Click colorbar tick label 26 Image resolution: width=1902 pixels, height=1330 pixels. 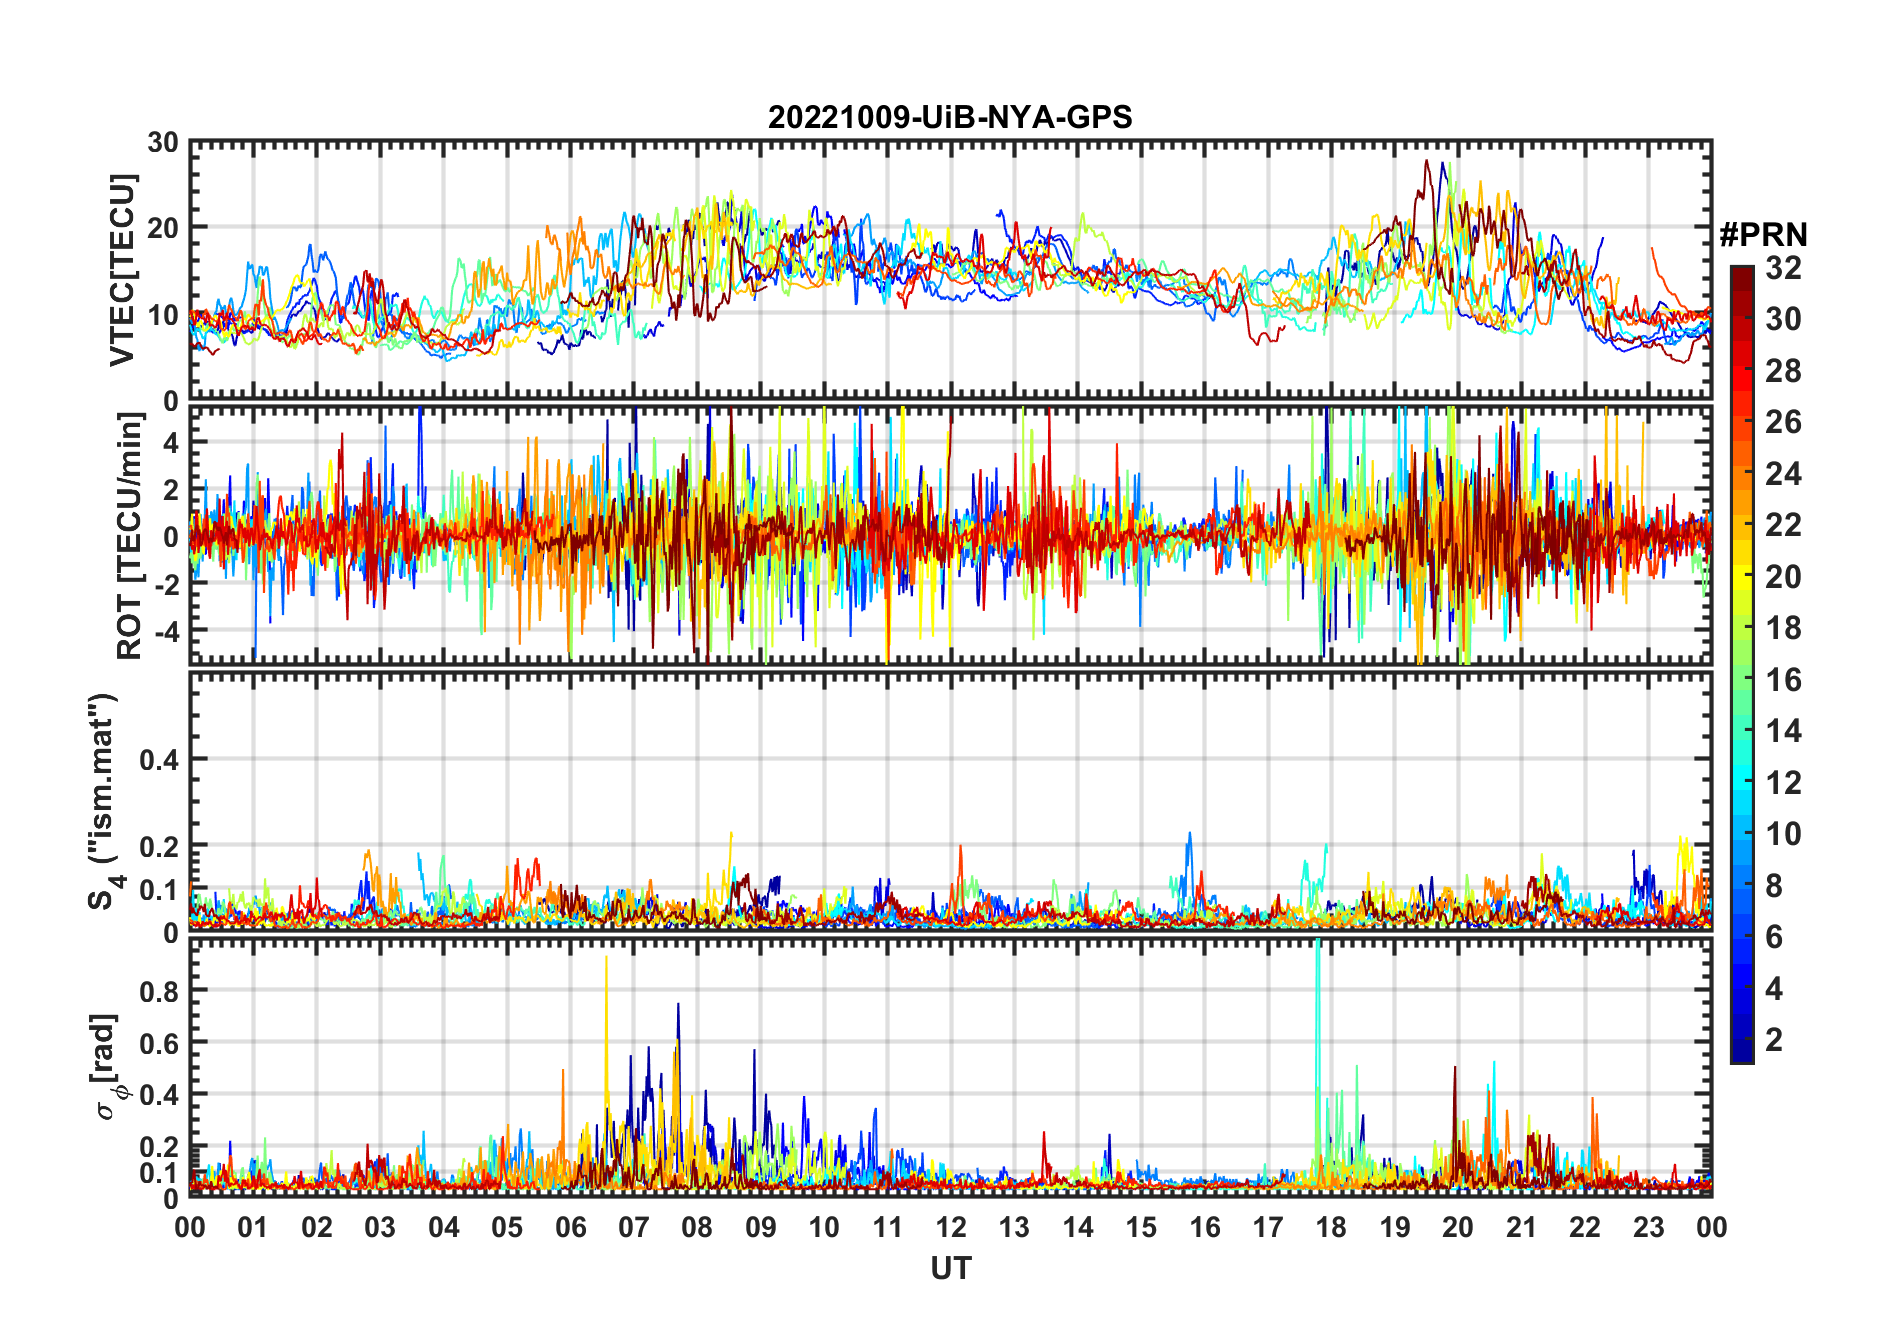1783,422
